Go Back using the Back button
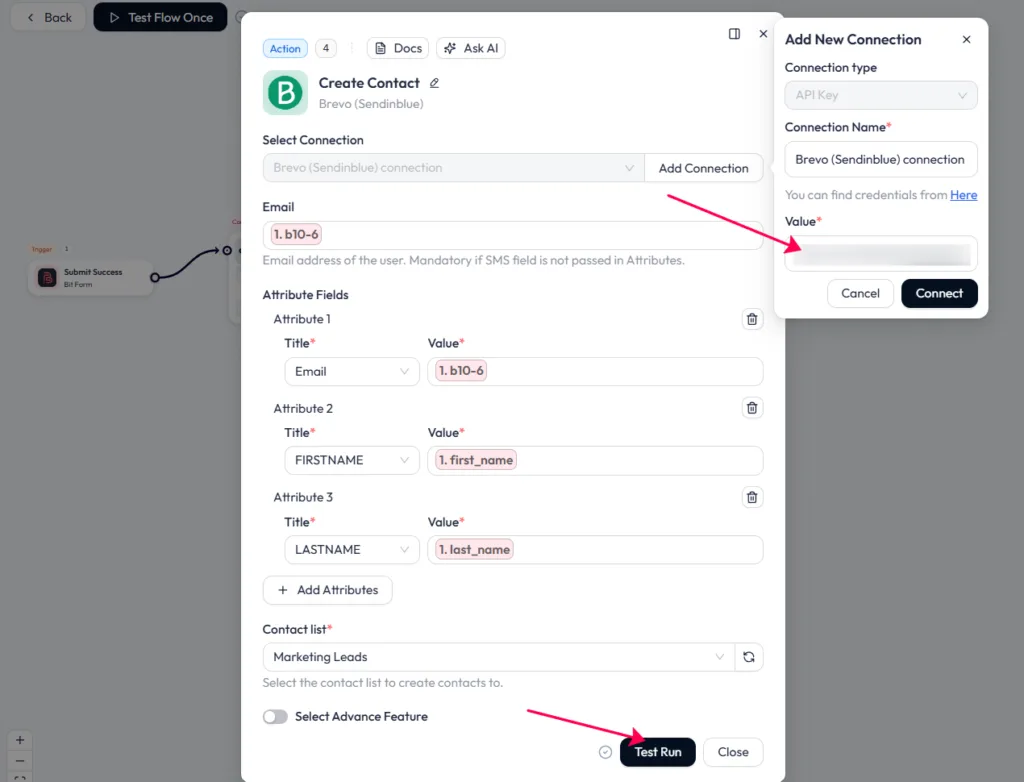Viewport: 1024px width, 782px height. coord(48,17)
